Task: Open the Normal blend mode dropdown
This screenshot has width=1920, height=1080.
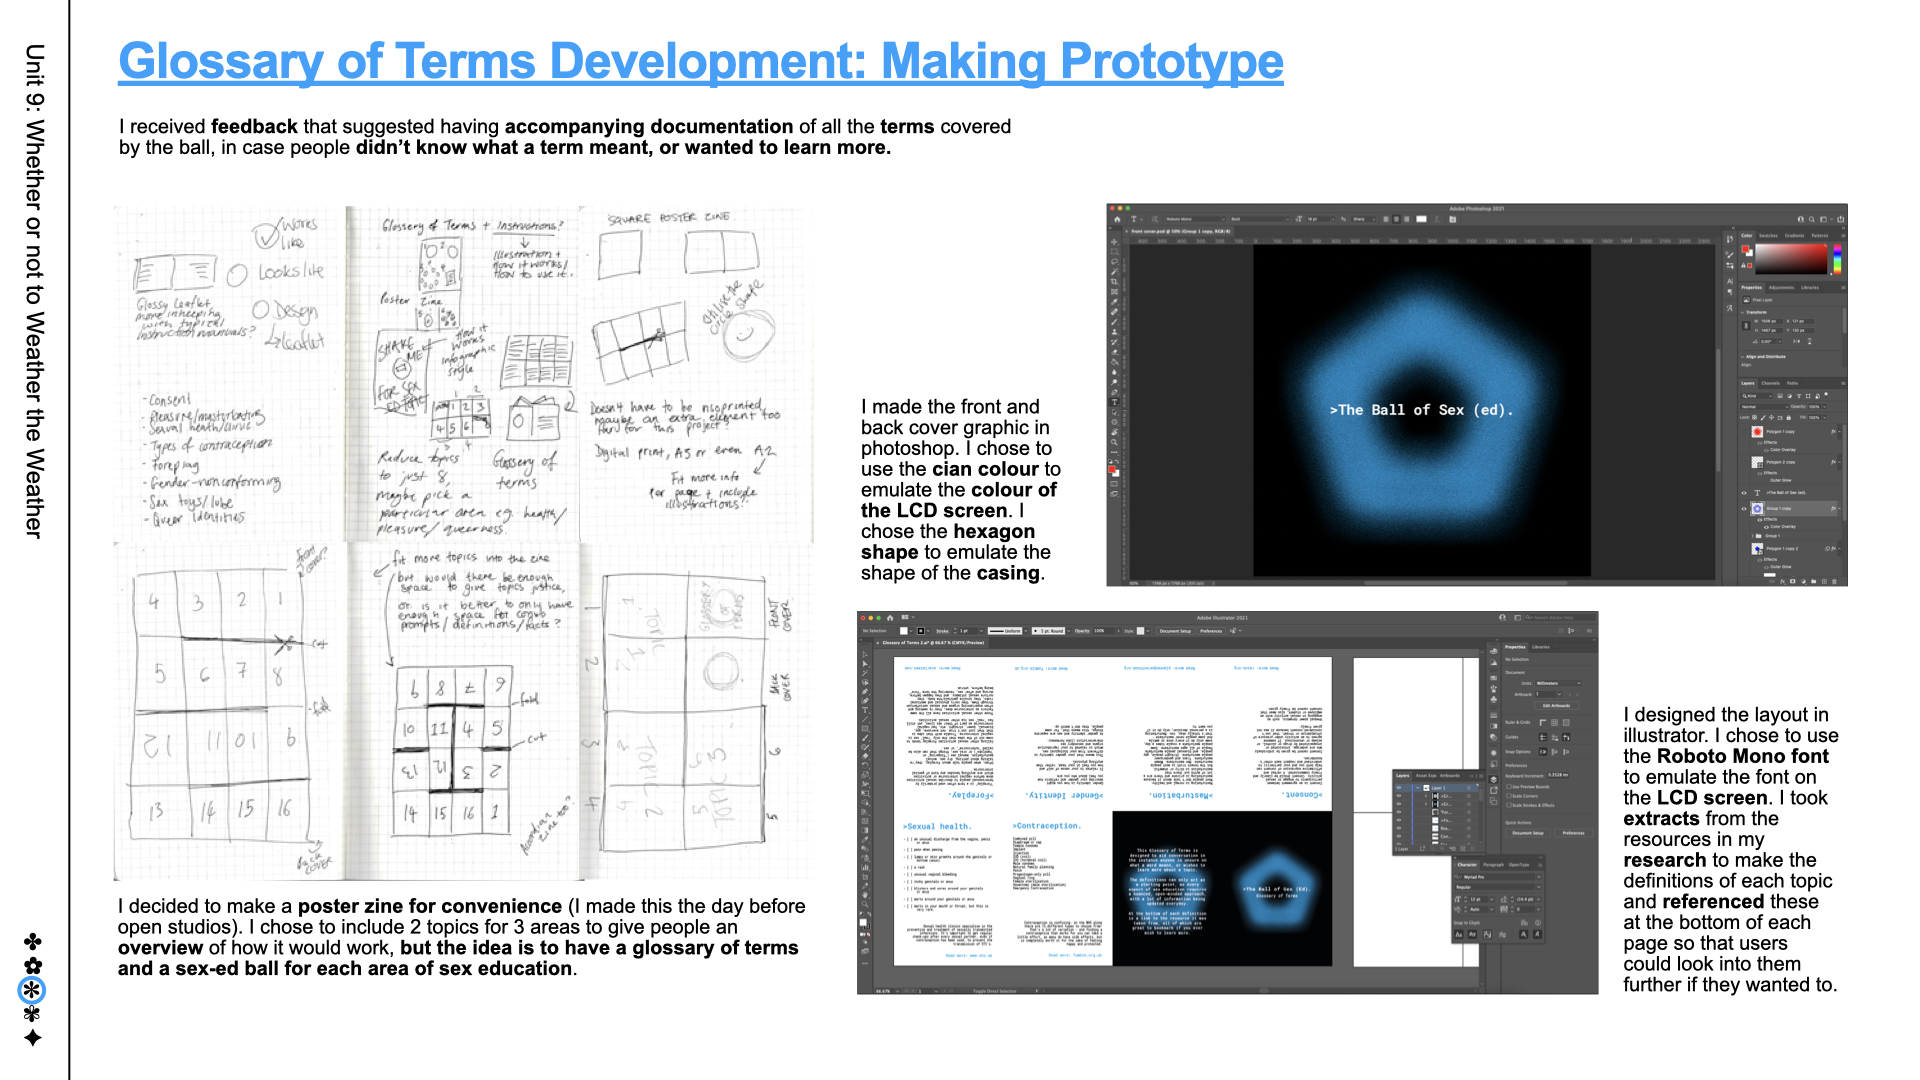Action: click(1766, 407)
